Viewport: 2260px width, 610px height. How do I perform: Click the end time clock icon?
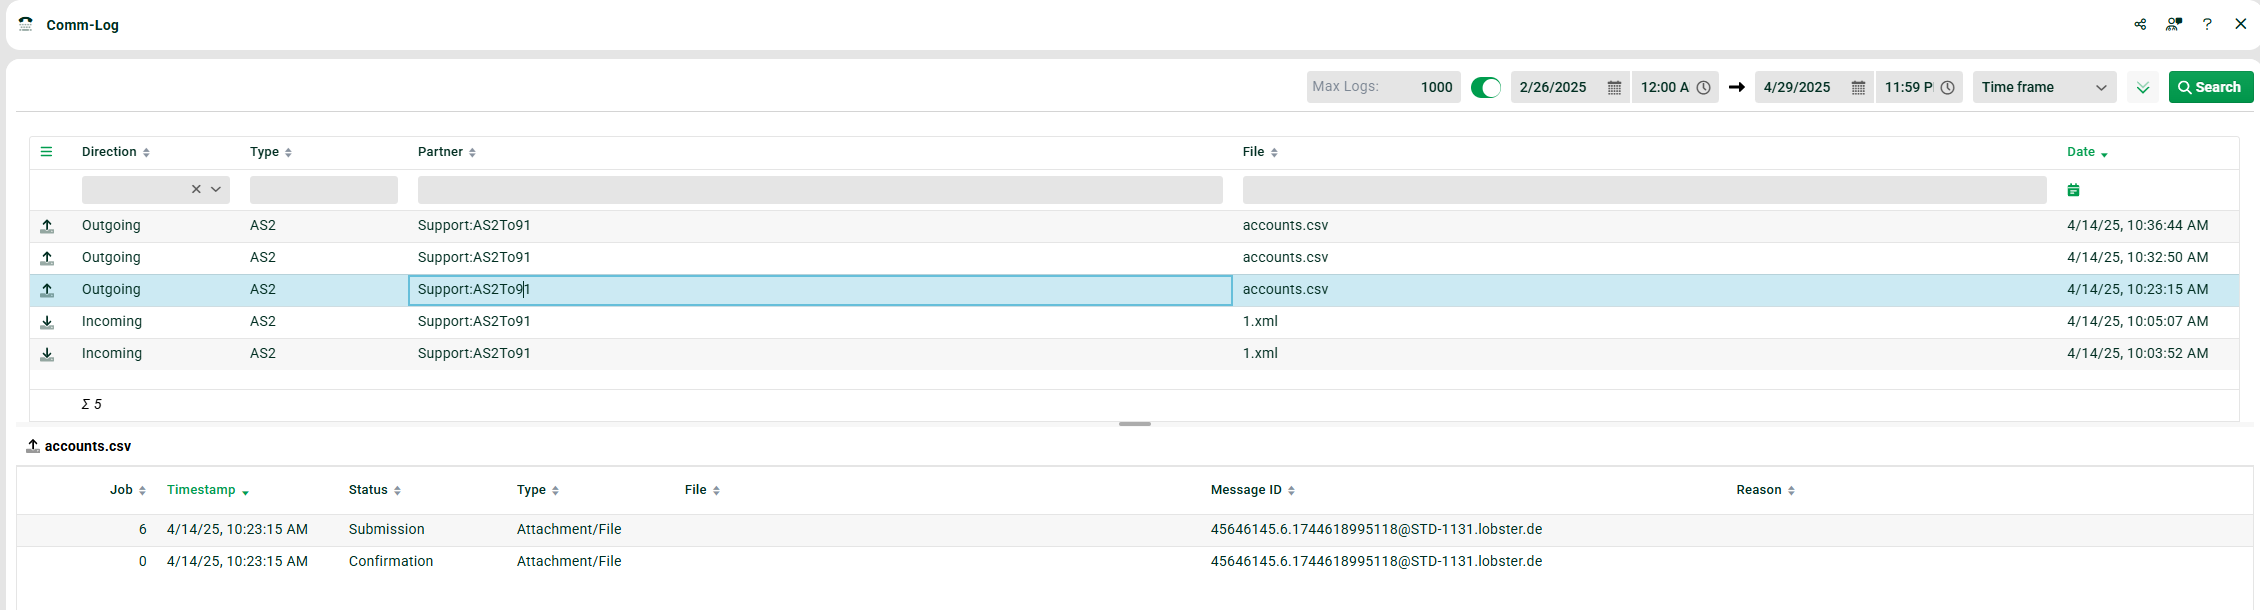point(1948,88)
